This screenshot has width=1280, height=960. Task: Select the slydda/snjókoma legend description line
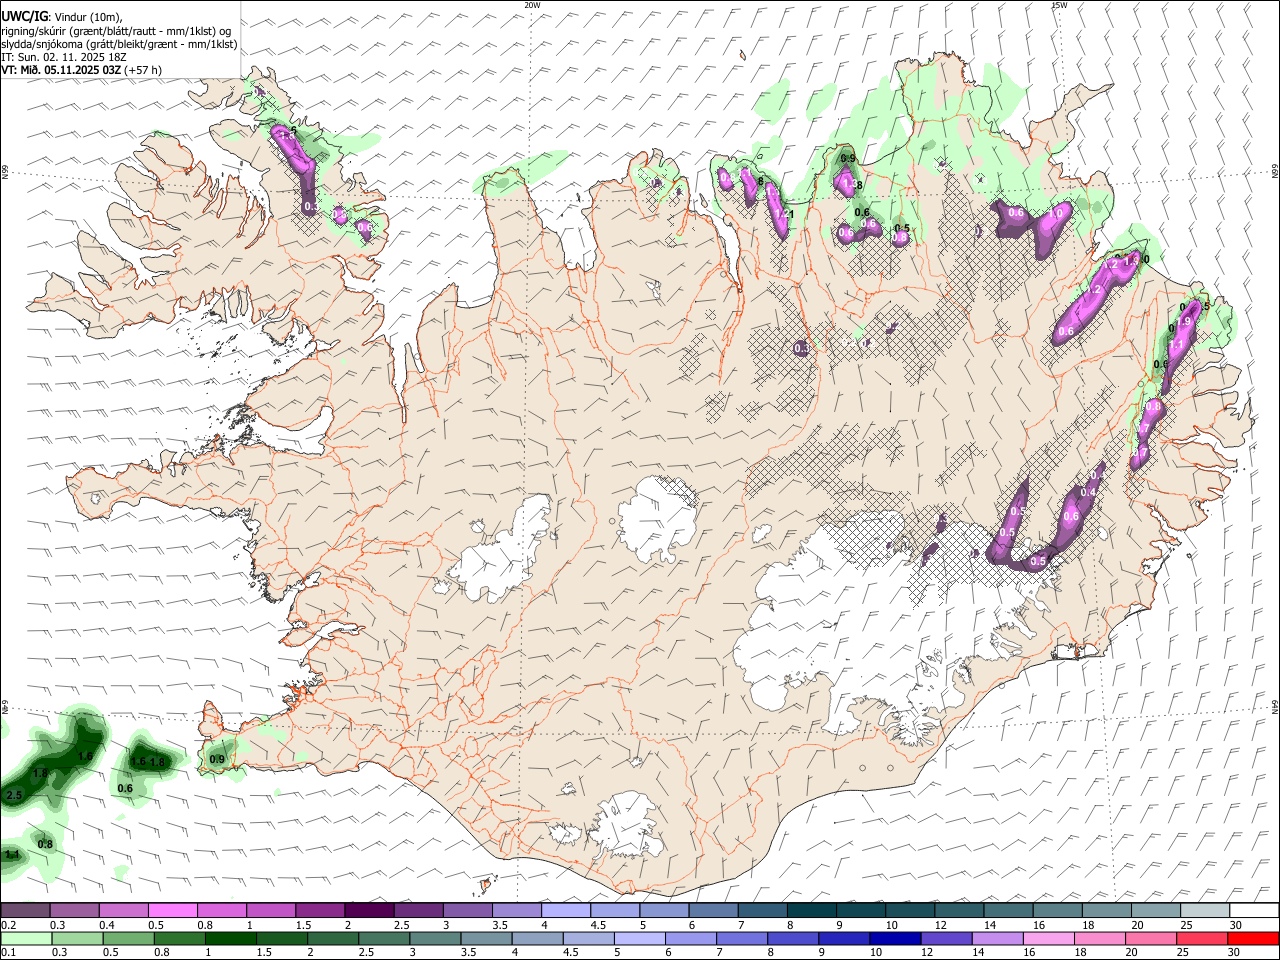click(119, 44)
